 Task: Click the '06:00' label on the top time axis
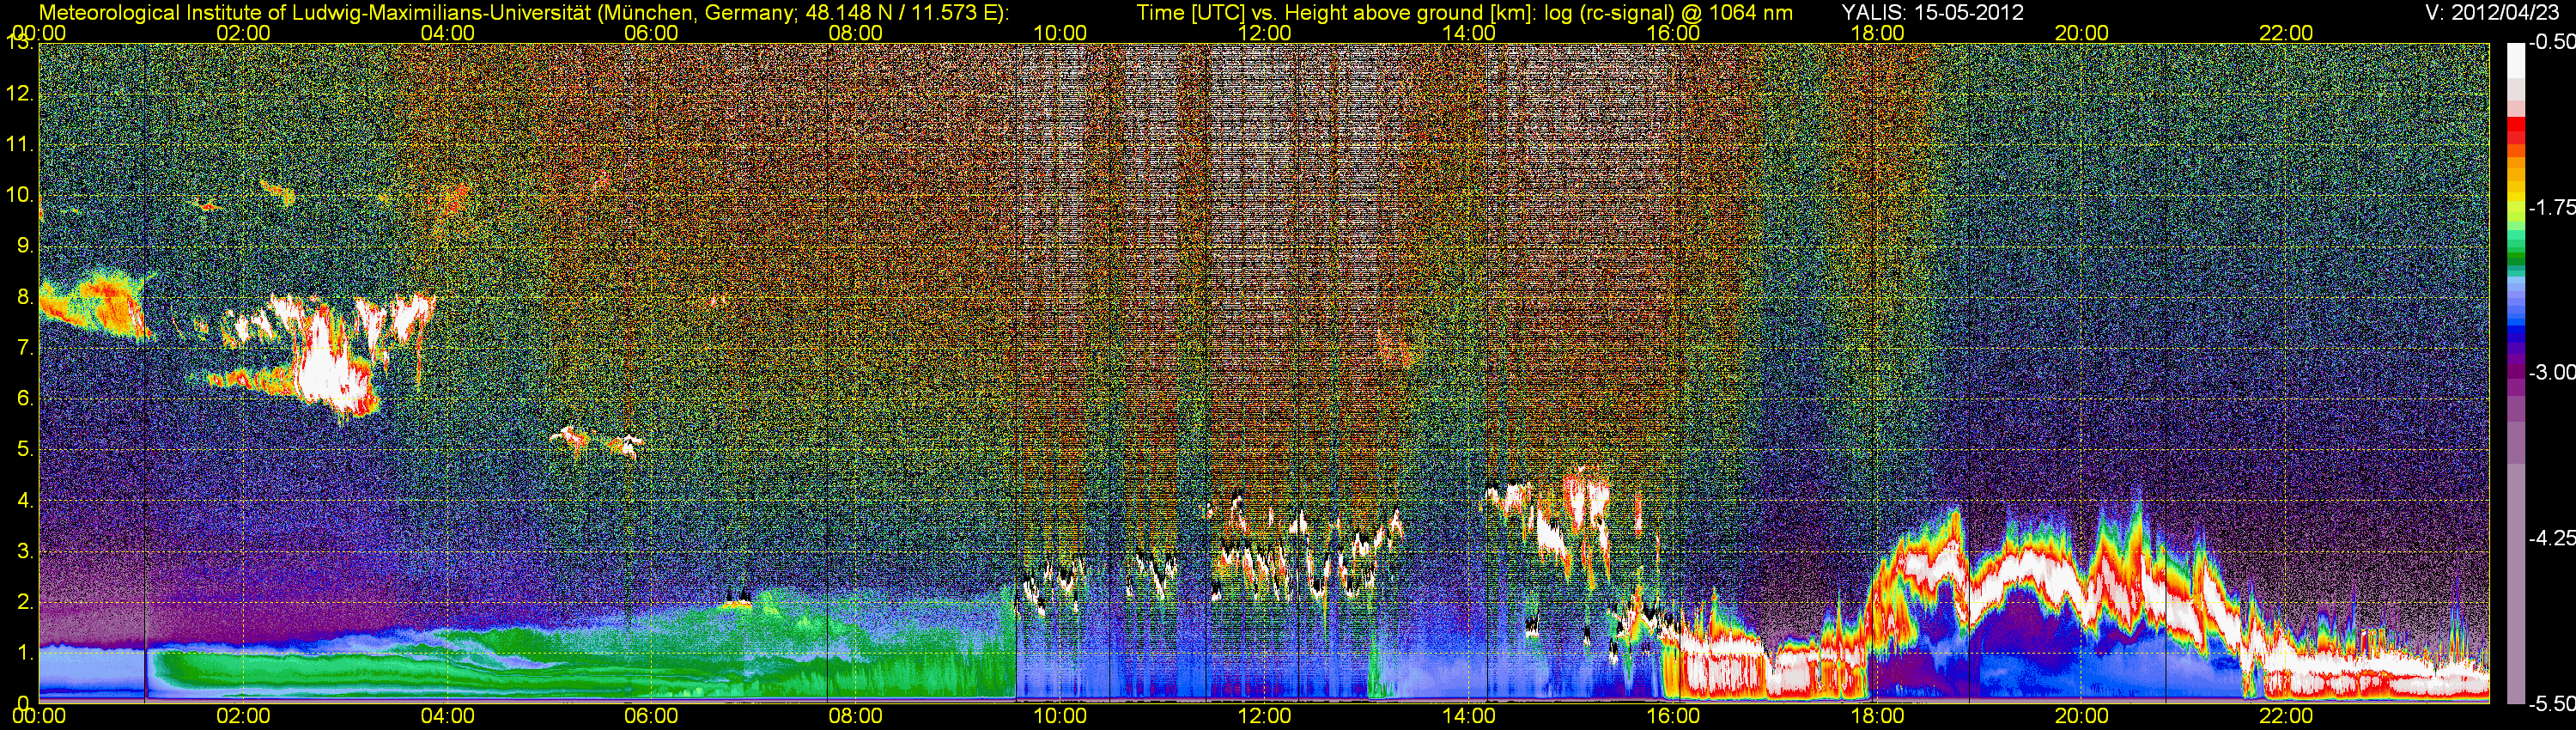point(651,33)
